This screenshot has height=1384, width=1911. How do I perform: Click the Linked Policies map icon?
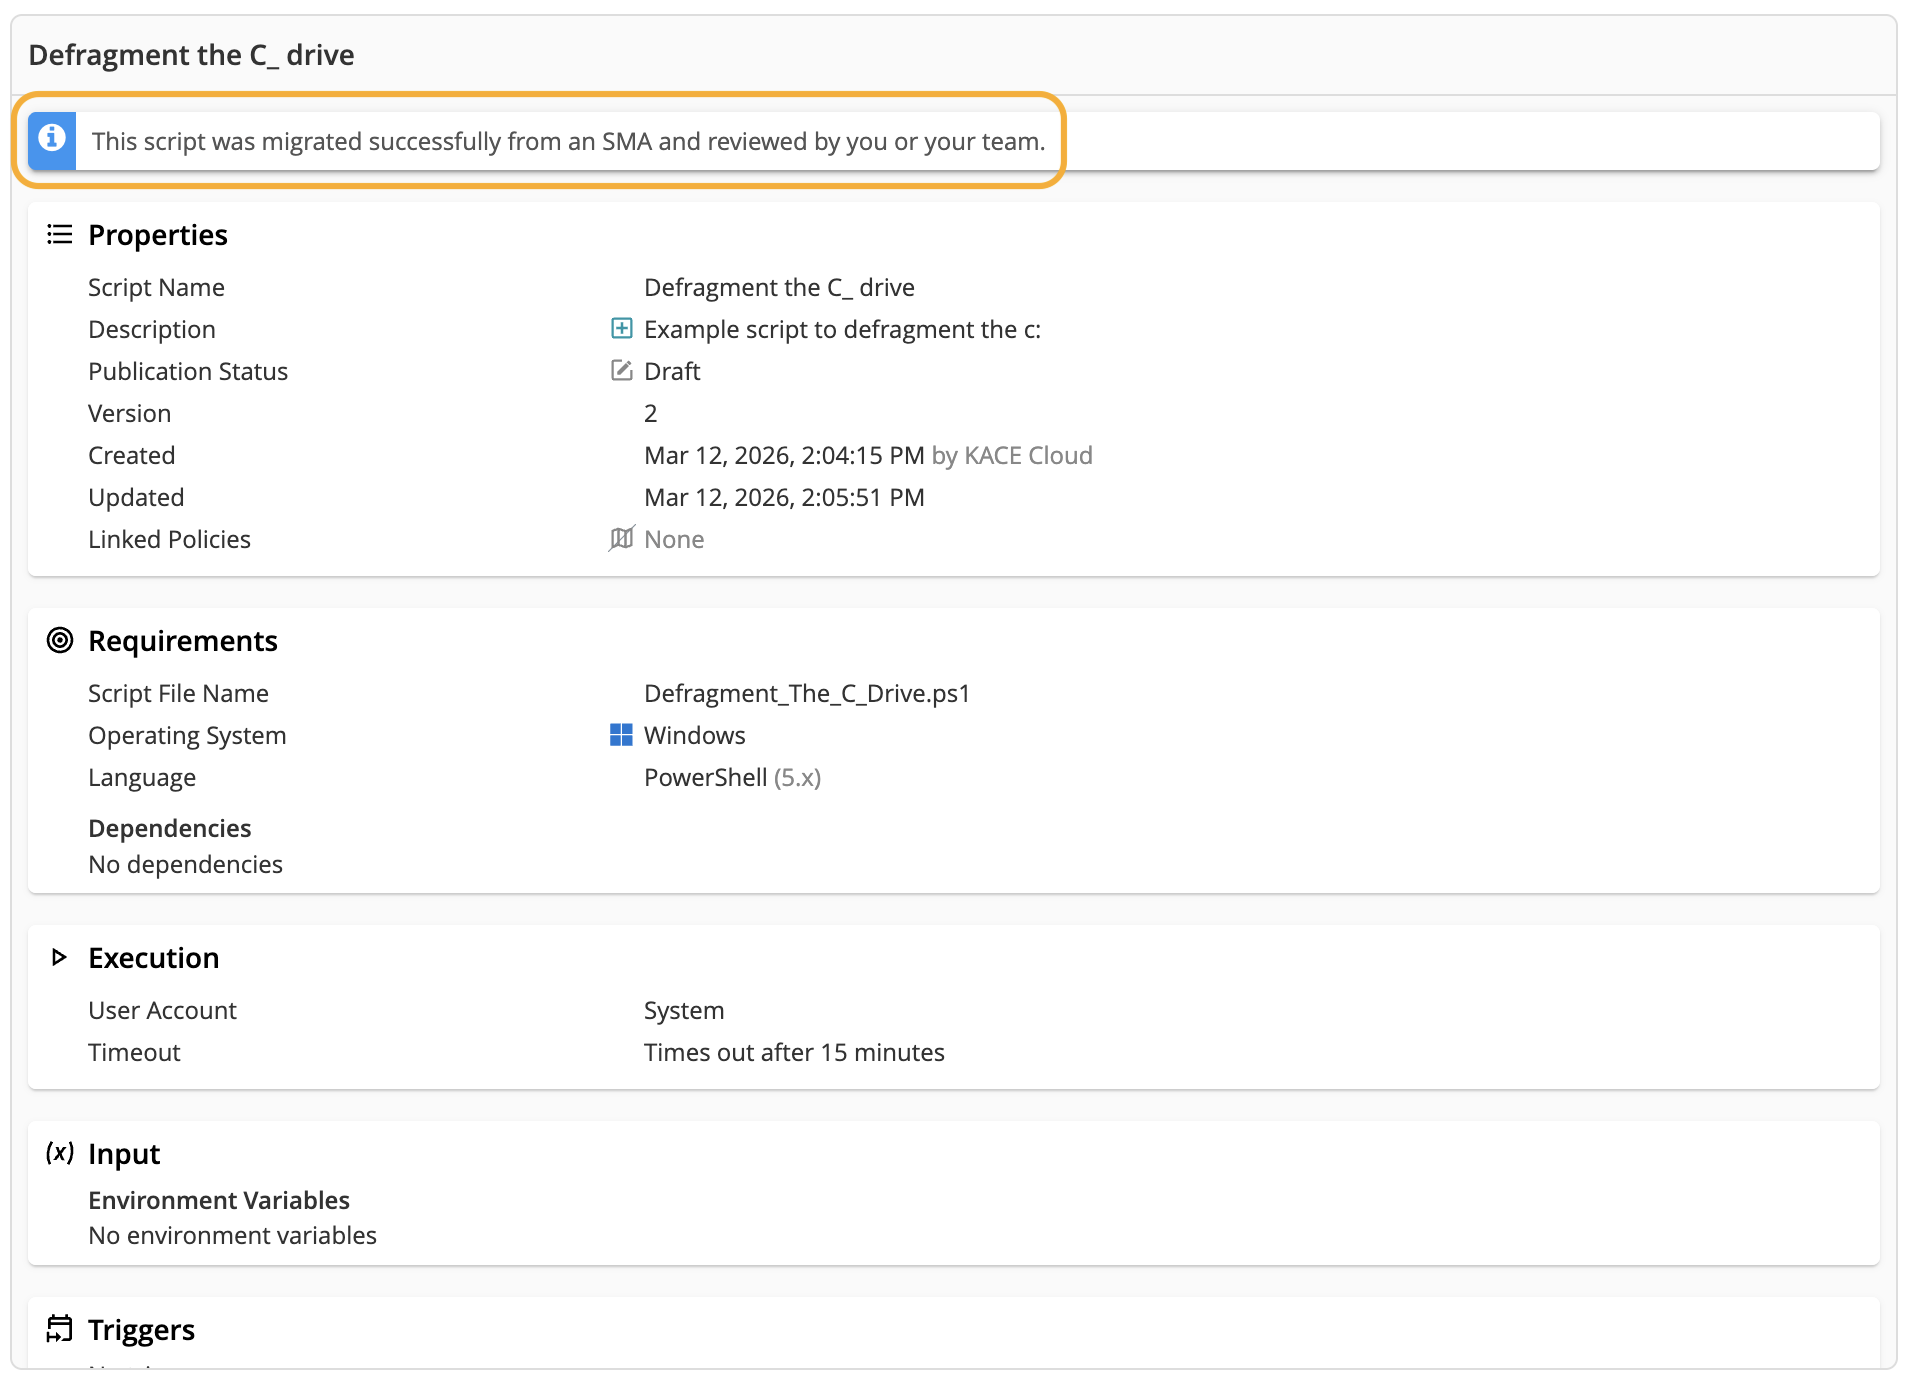(x=621, y=539)
